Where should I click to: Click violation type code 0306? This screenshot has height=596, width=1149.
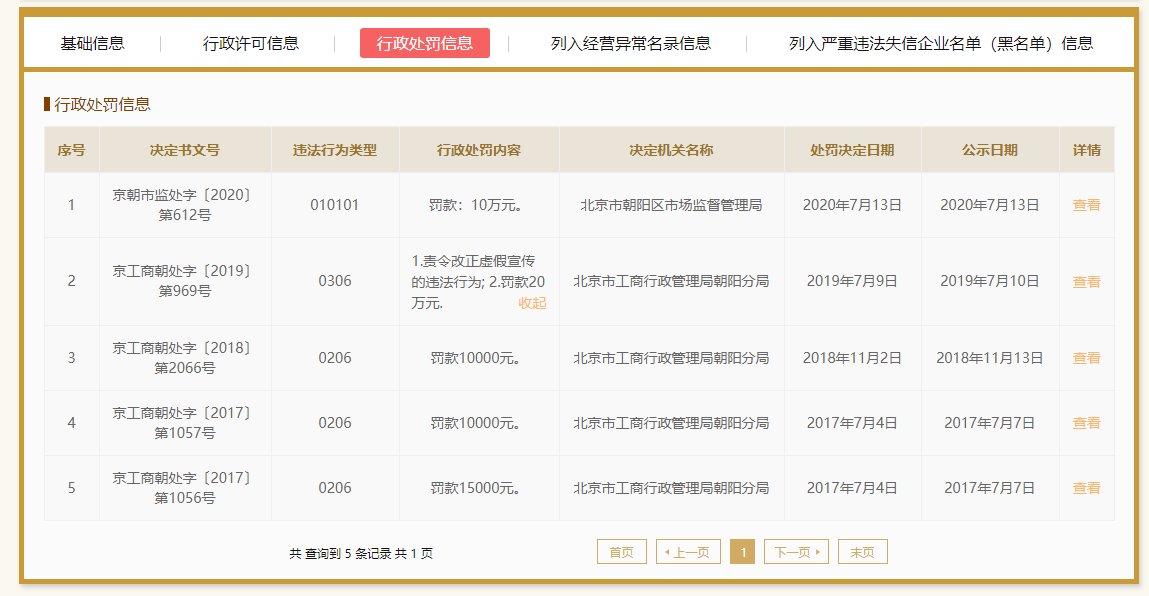tap(335, 282)
